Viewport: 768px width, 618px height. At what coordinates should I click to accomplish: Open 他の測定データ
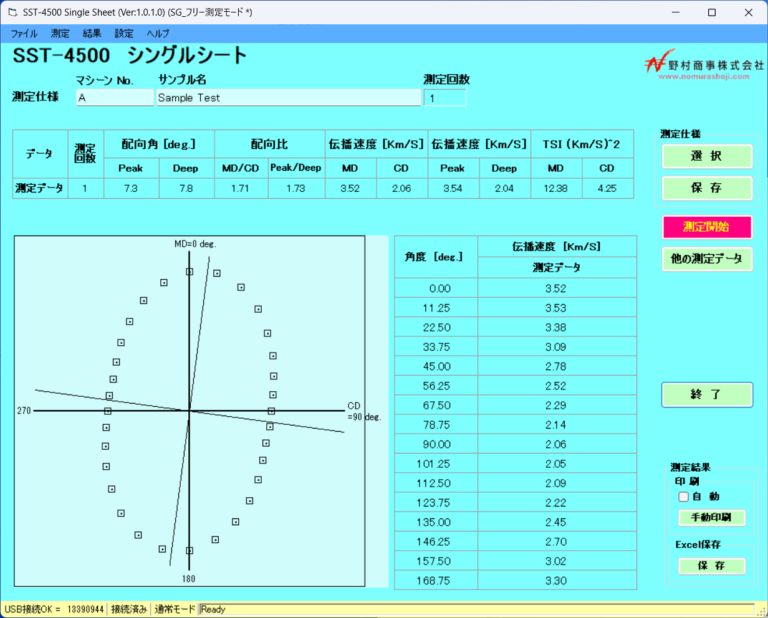[x=707, y=259]
